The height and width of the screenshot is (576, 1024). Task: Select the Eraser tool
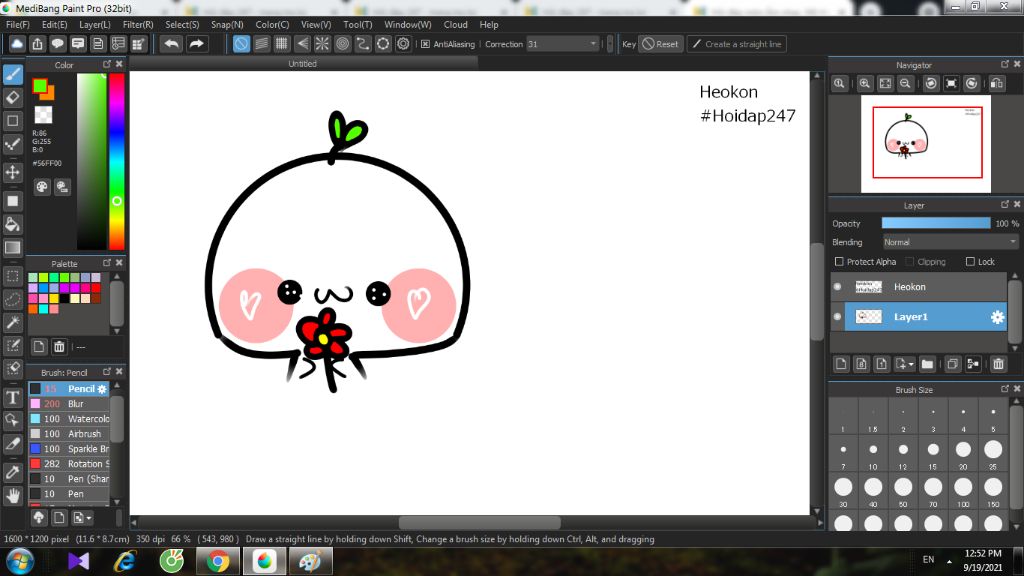point(12,98)
